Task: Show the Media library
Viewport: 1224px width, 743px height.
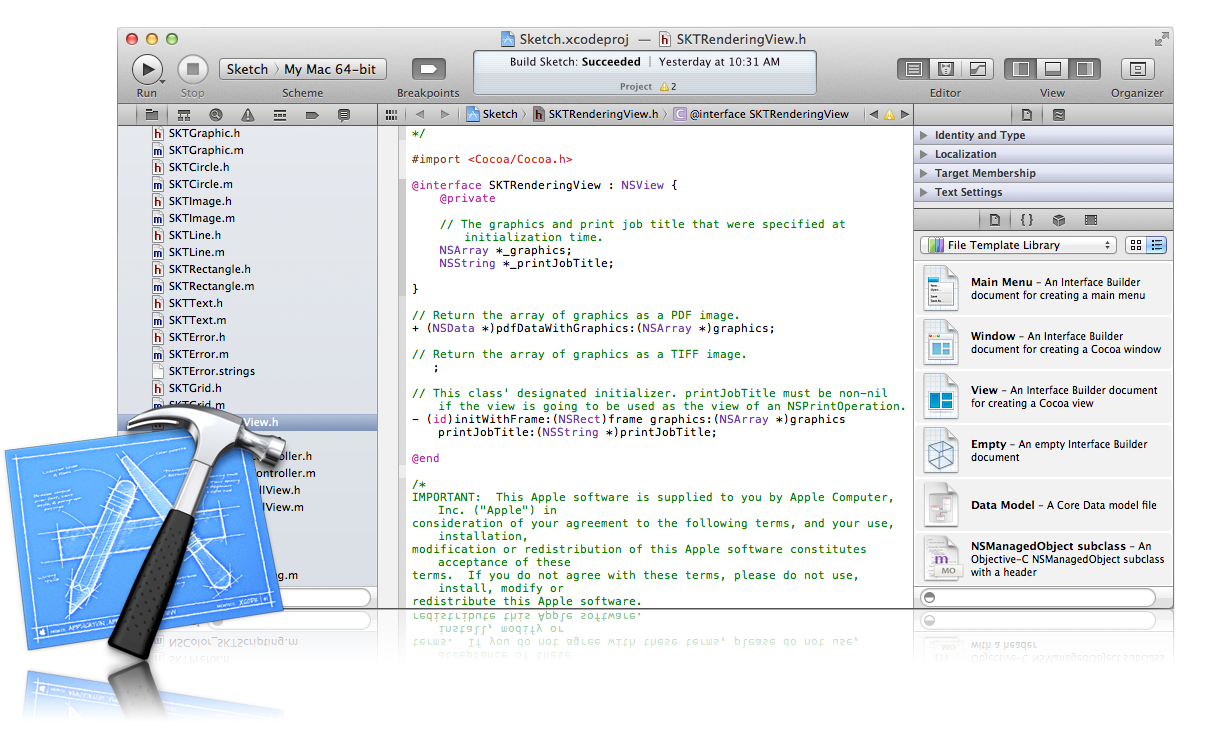Action: tap(1091, 220)
